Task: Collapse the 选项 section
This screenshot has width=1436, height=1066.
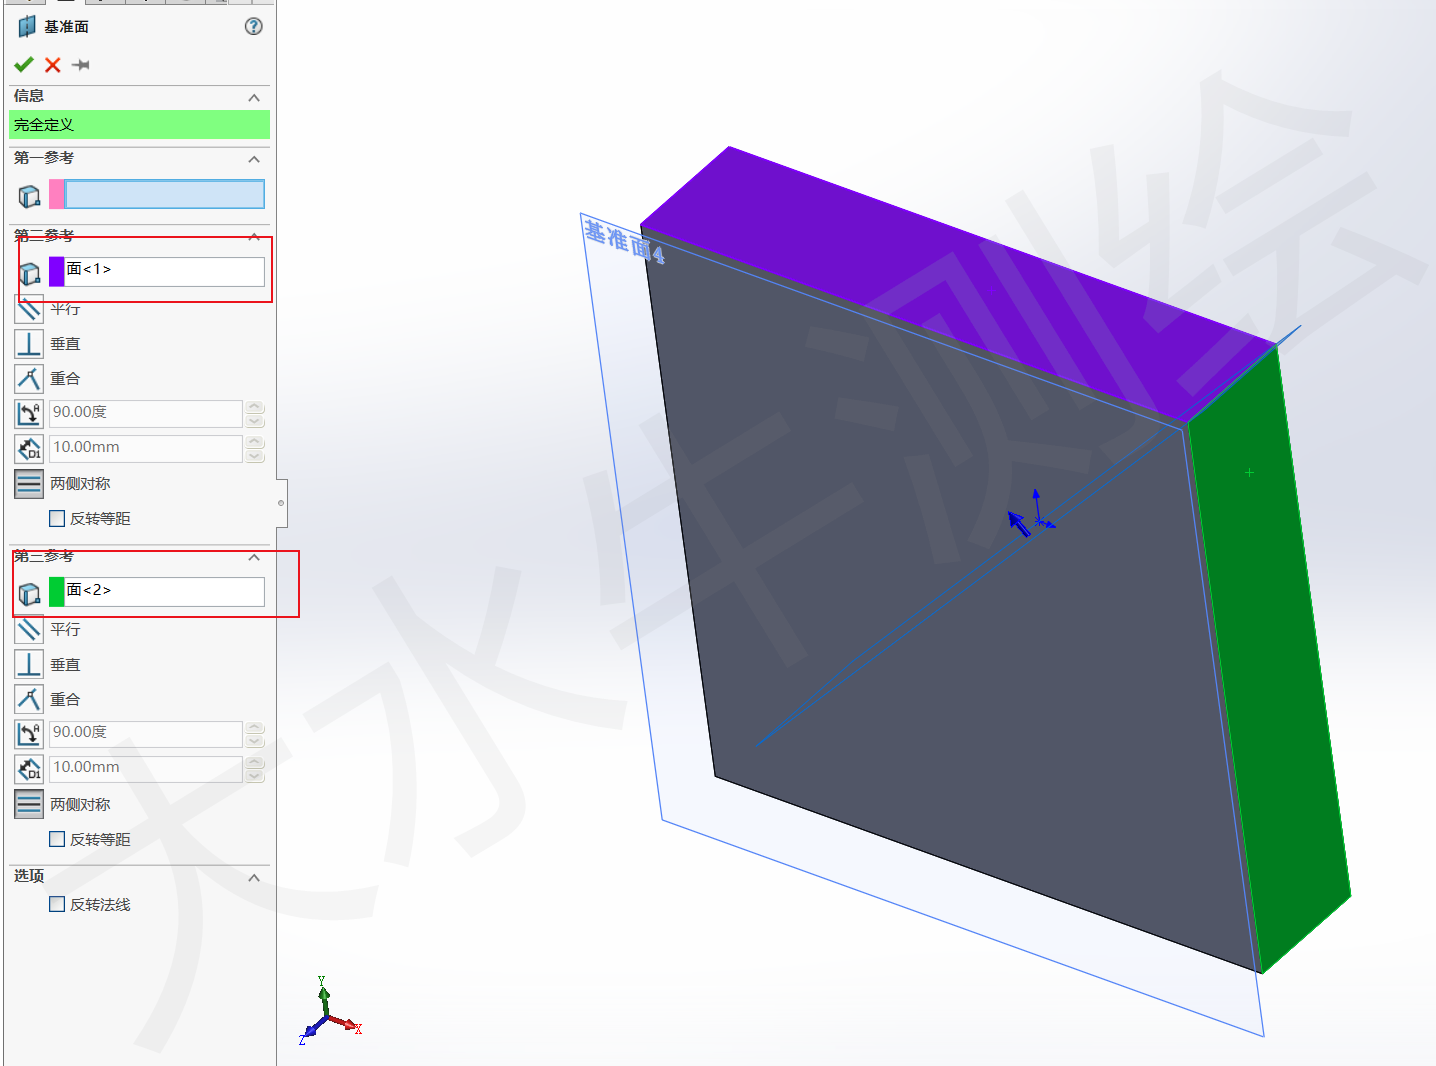Action: pyautogui.click(x=254, y=877)
